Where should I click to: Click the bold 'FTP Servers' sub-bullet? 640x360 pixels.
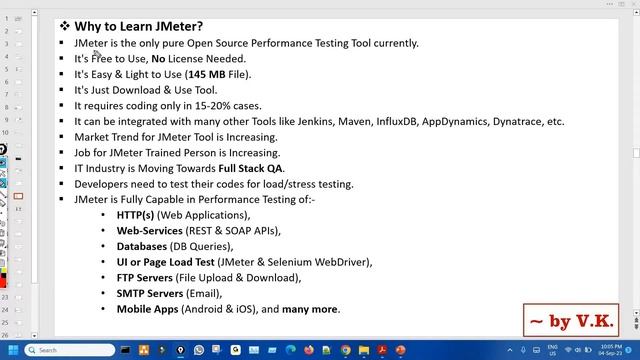[144, 278]
